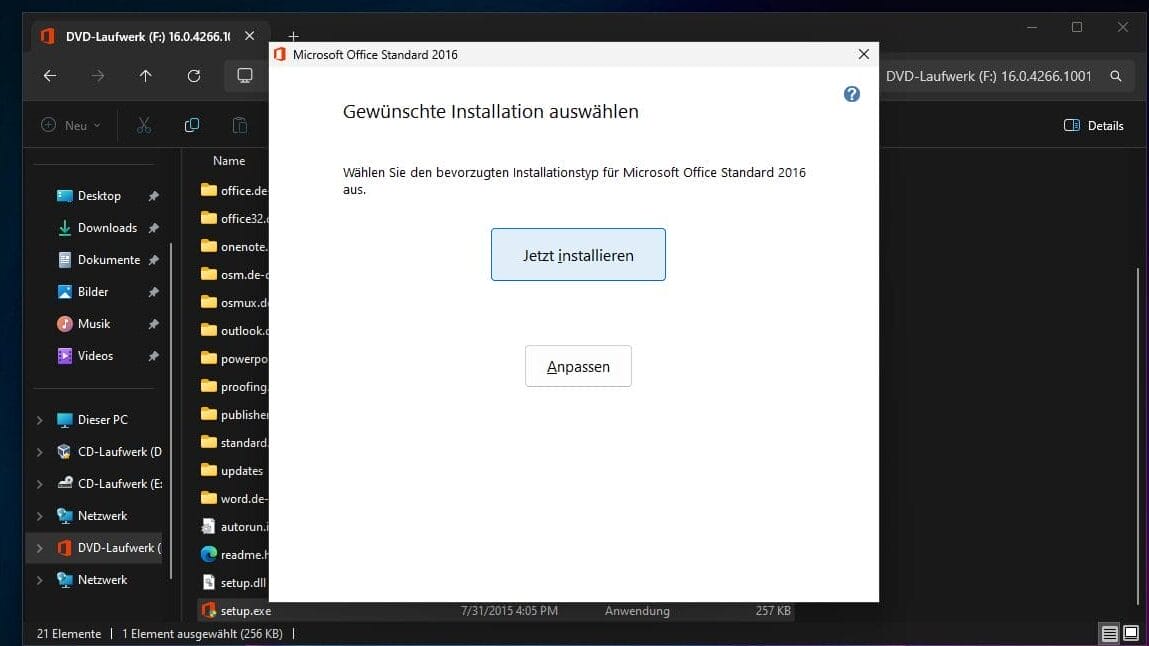Click the search magnifier icon

pos(1116,76)
